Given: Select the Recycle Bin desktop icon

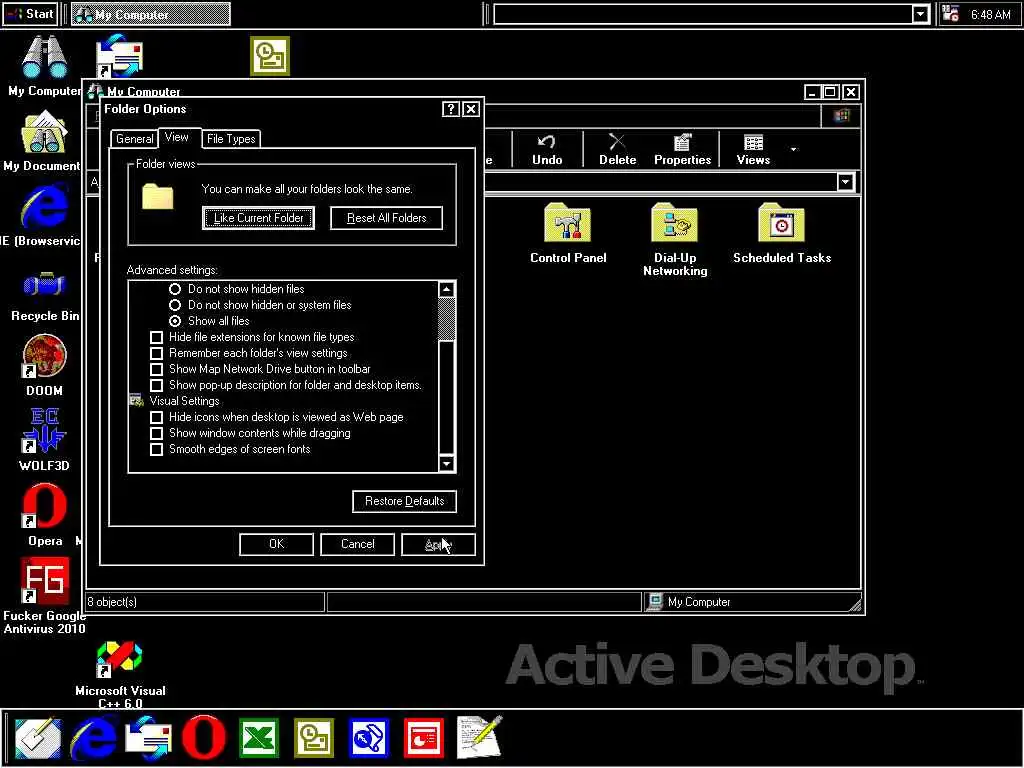Looking at the screenshot, I should [44, 285].
